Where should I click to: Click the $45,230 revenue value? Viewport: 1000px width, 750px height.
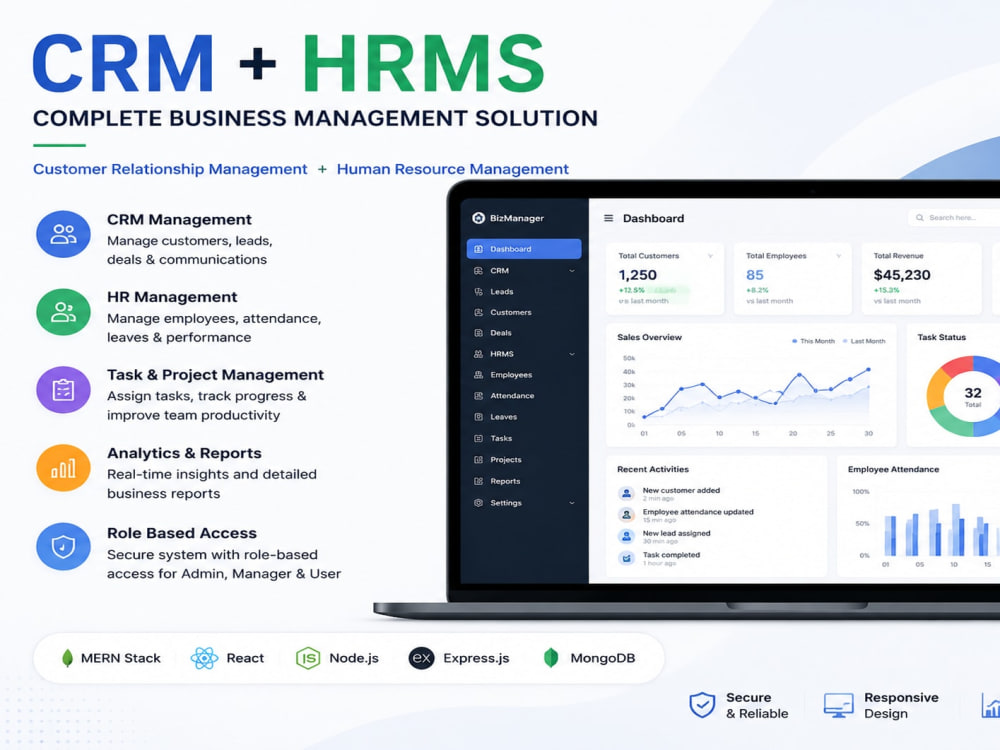point(902,275)
